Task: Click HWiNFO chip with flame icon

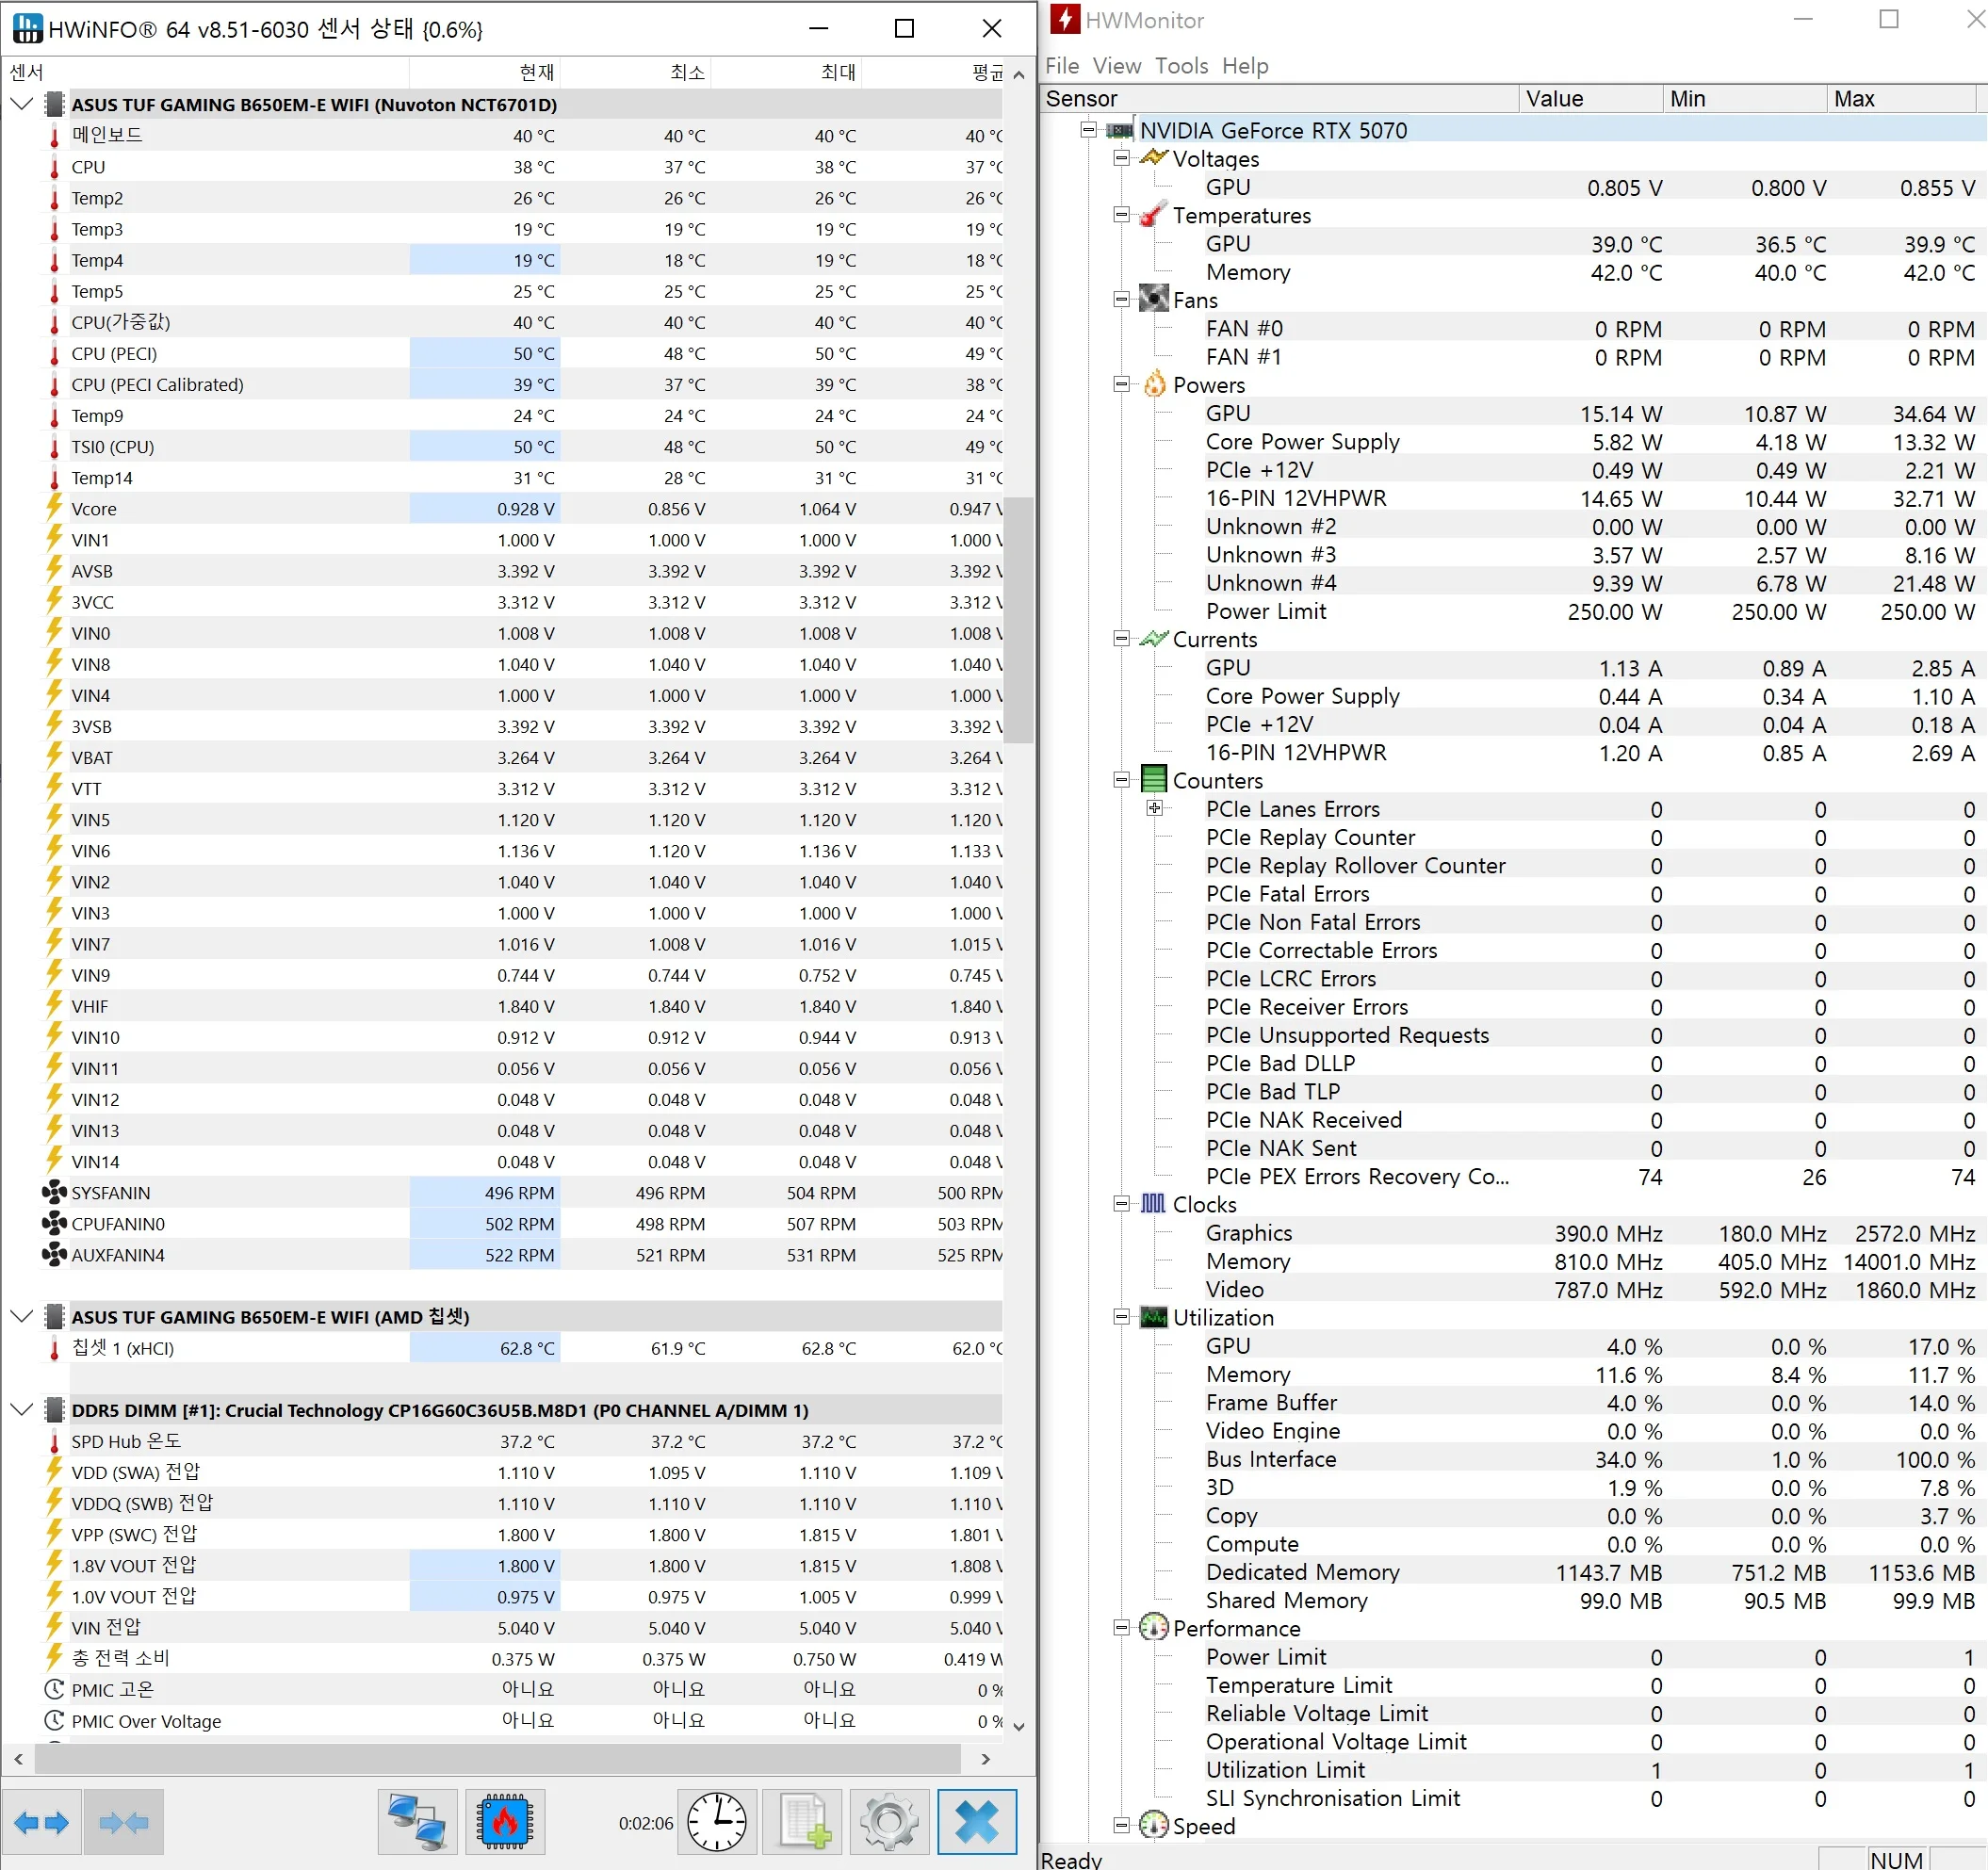Action: (x=505, y=1822)
